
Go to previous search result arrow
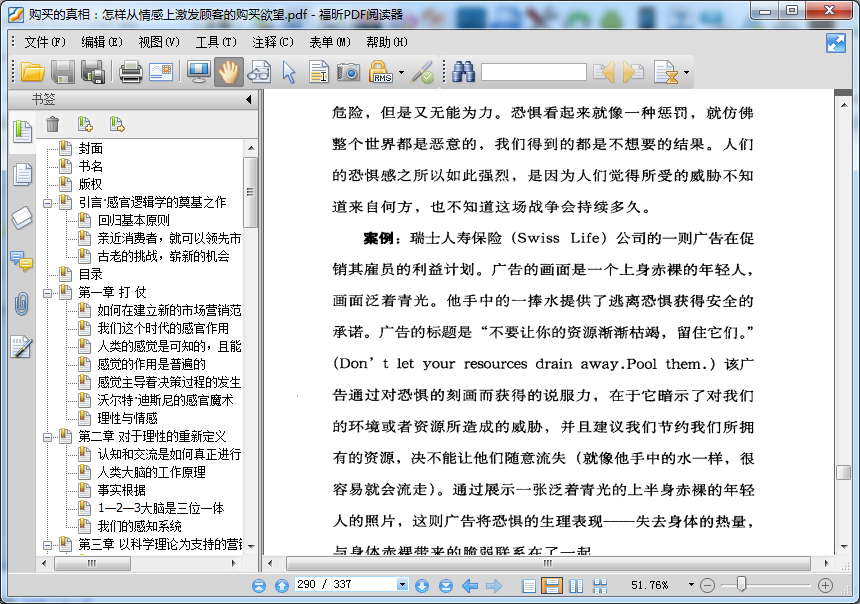pyautogui.click(x=604, y=72)
